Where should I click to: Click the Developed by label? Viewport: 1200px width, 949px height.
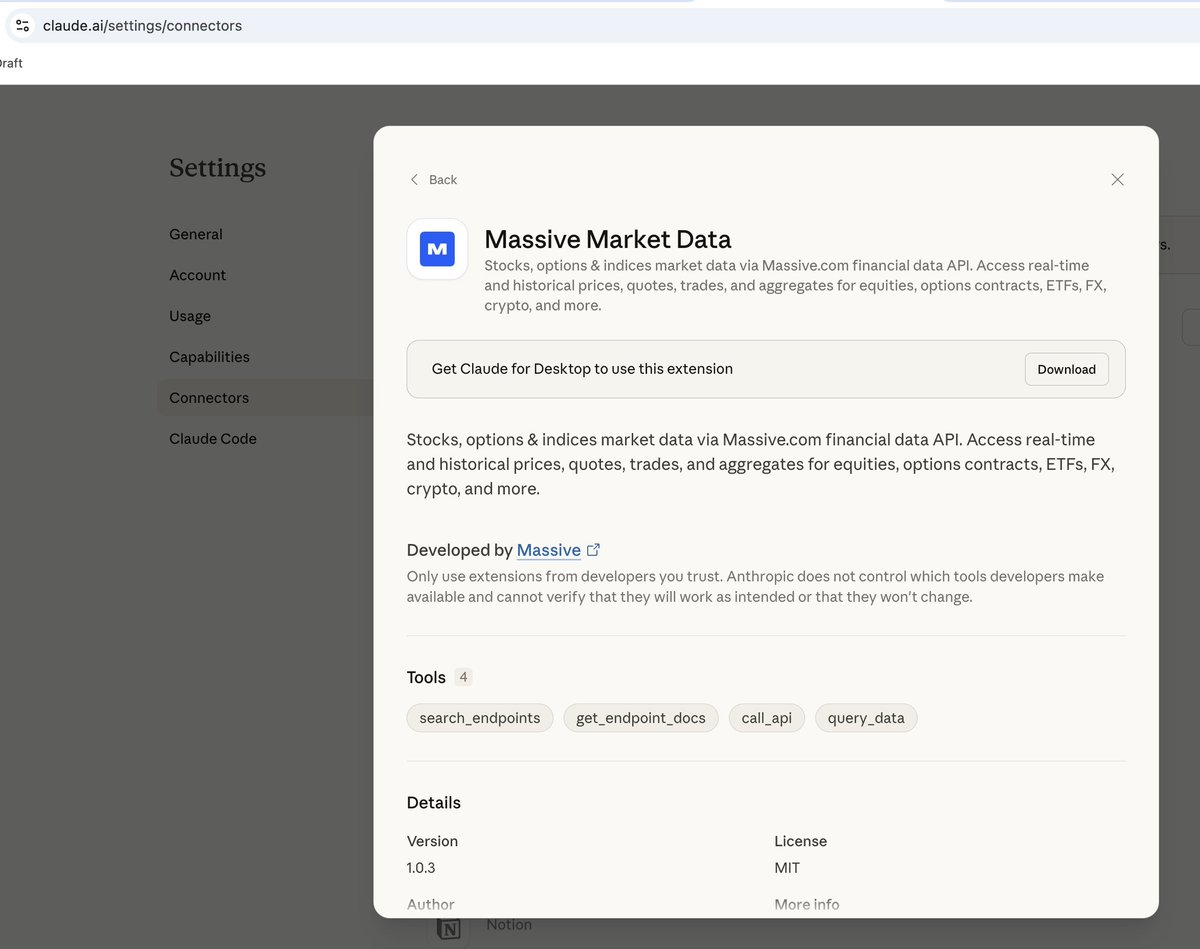460,550
